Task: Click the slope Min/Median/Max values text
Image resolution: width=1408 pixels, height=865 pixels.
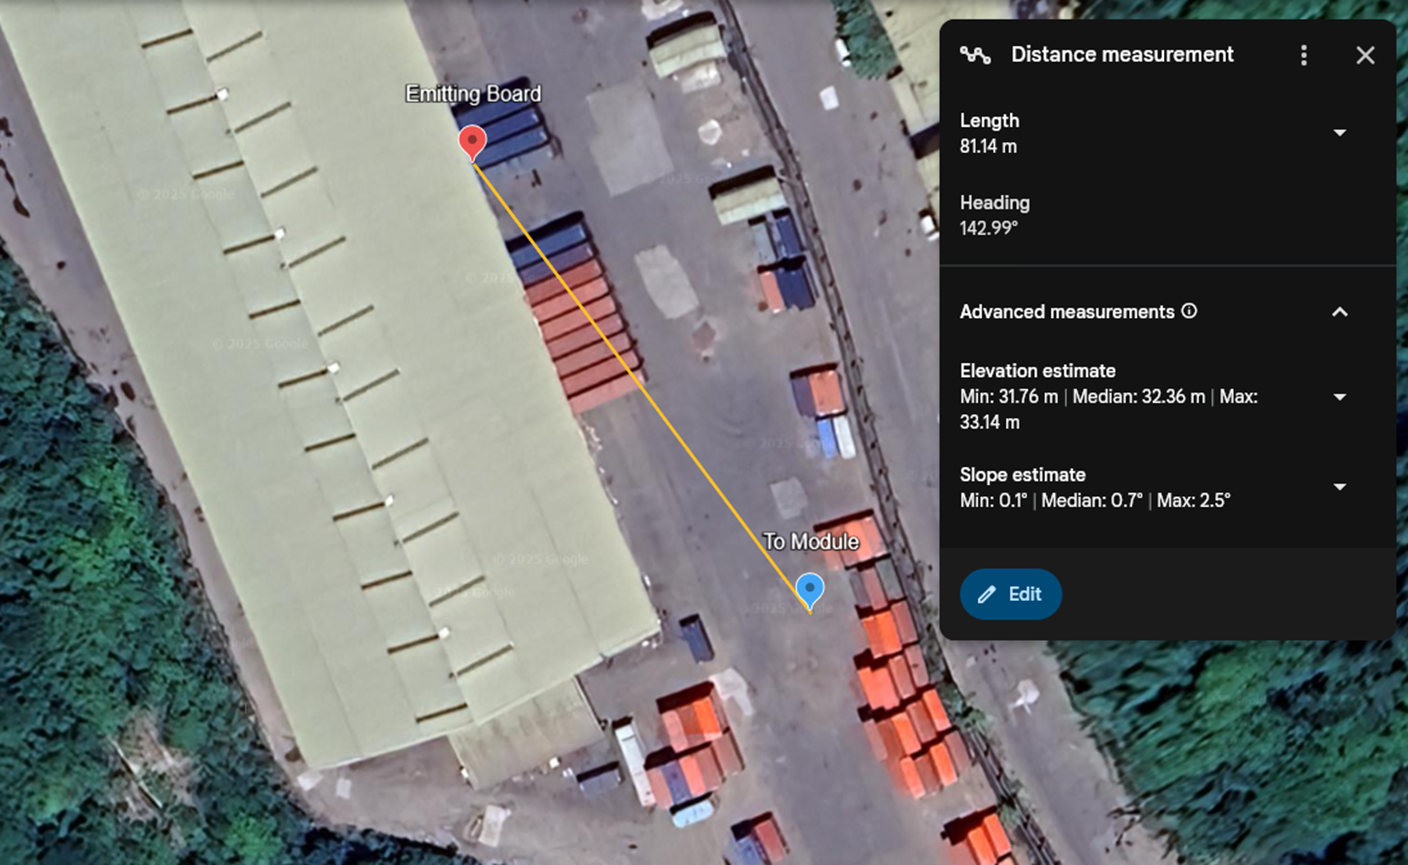Action: pyautogui.click(x=1094, y=500)
